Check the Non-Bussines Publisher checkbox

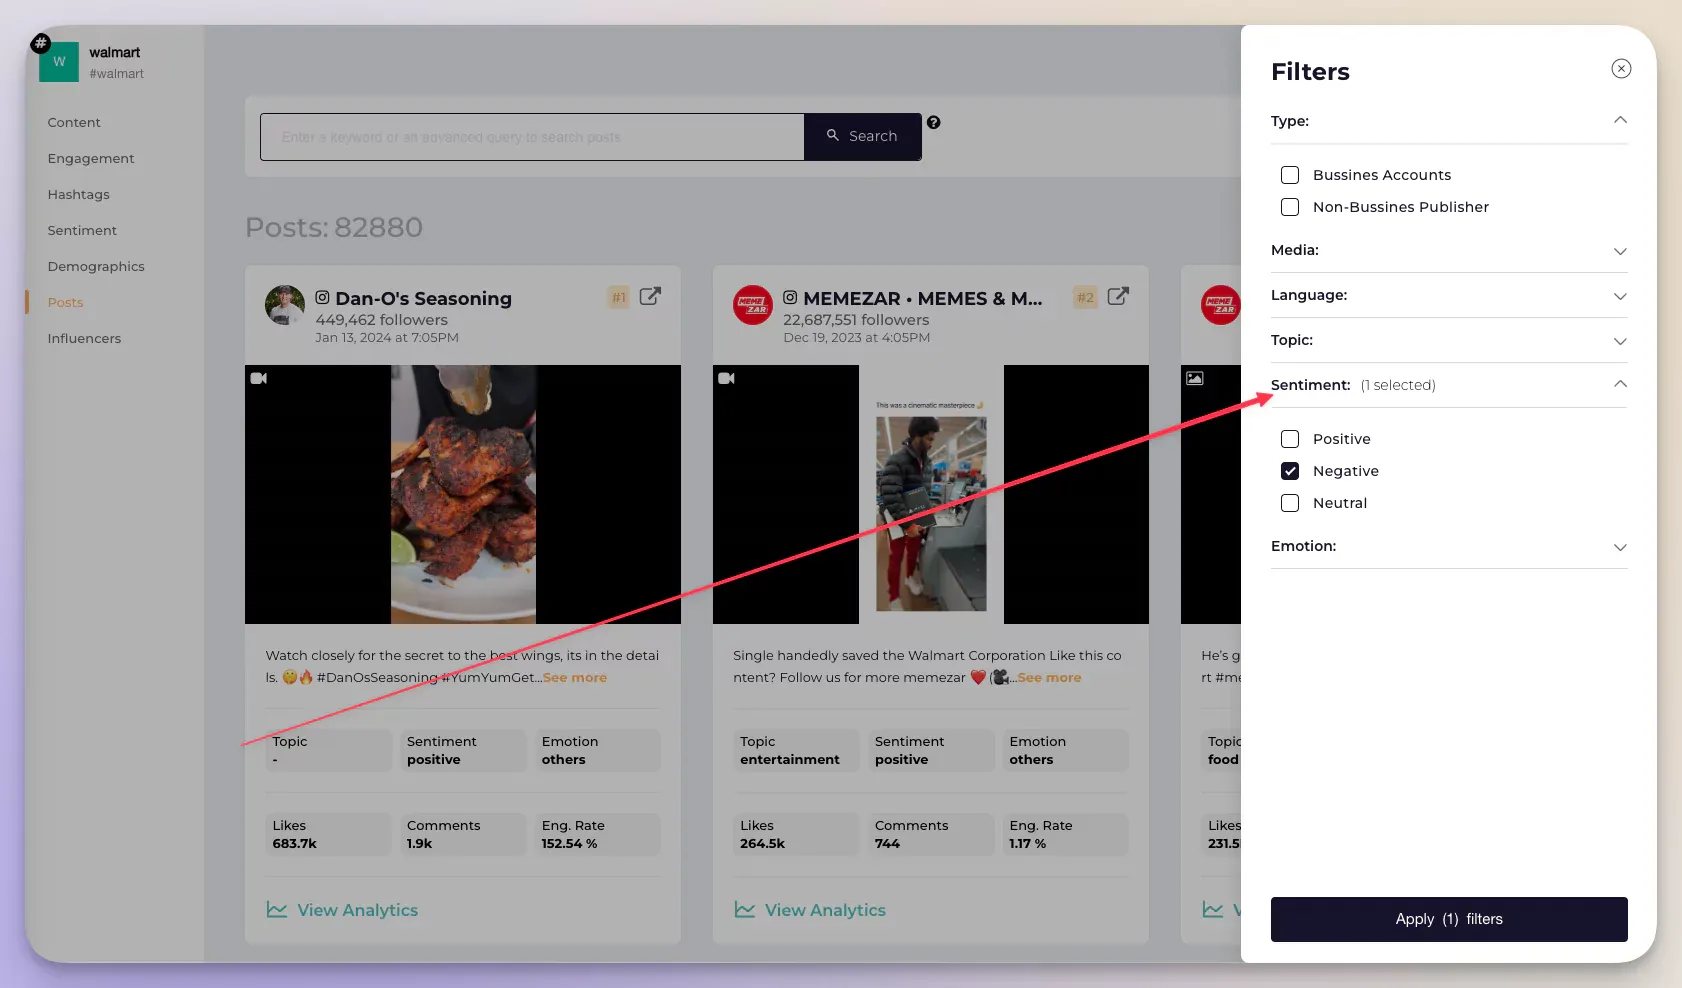(1290, 207)
